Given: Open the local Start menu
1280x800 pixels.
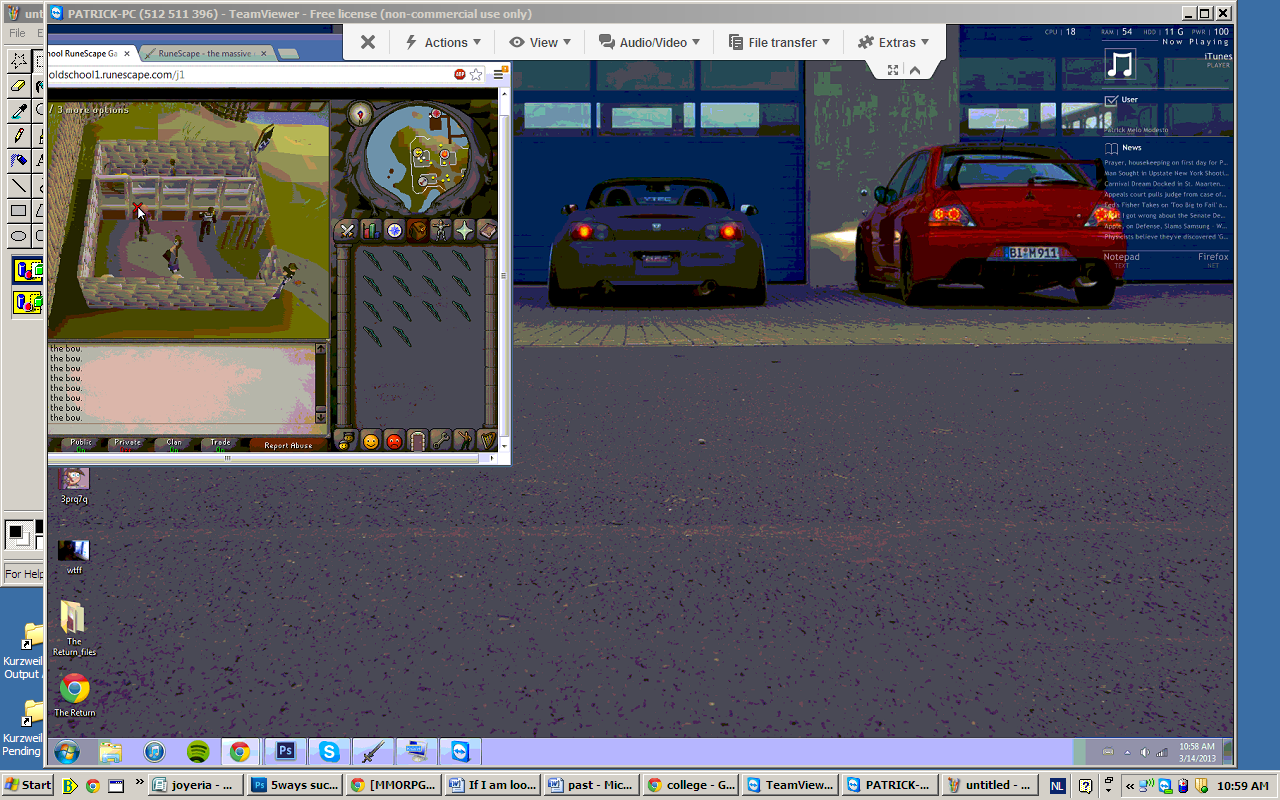Looking at the screenshot, I should click(28, 786).
